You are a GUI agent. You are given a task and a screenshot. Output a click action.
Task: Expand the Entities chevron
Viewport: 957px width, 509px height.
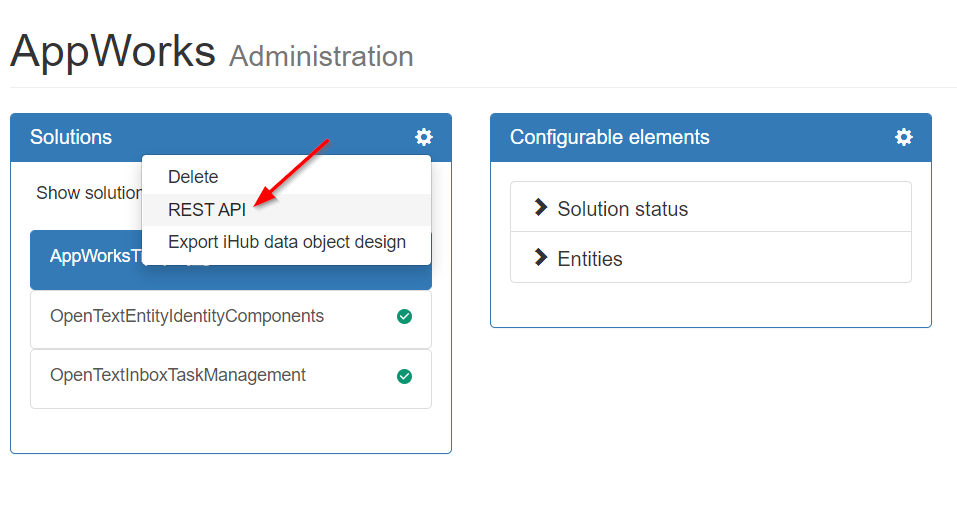tap(540, 258)
